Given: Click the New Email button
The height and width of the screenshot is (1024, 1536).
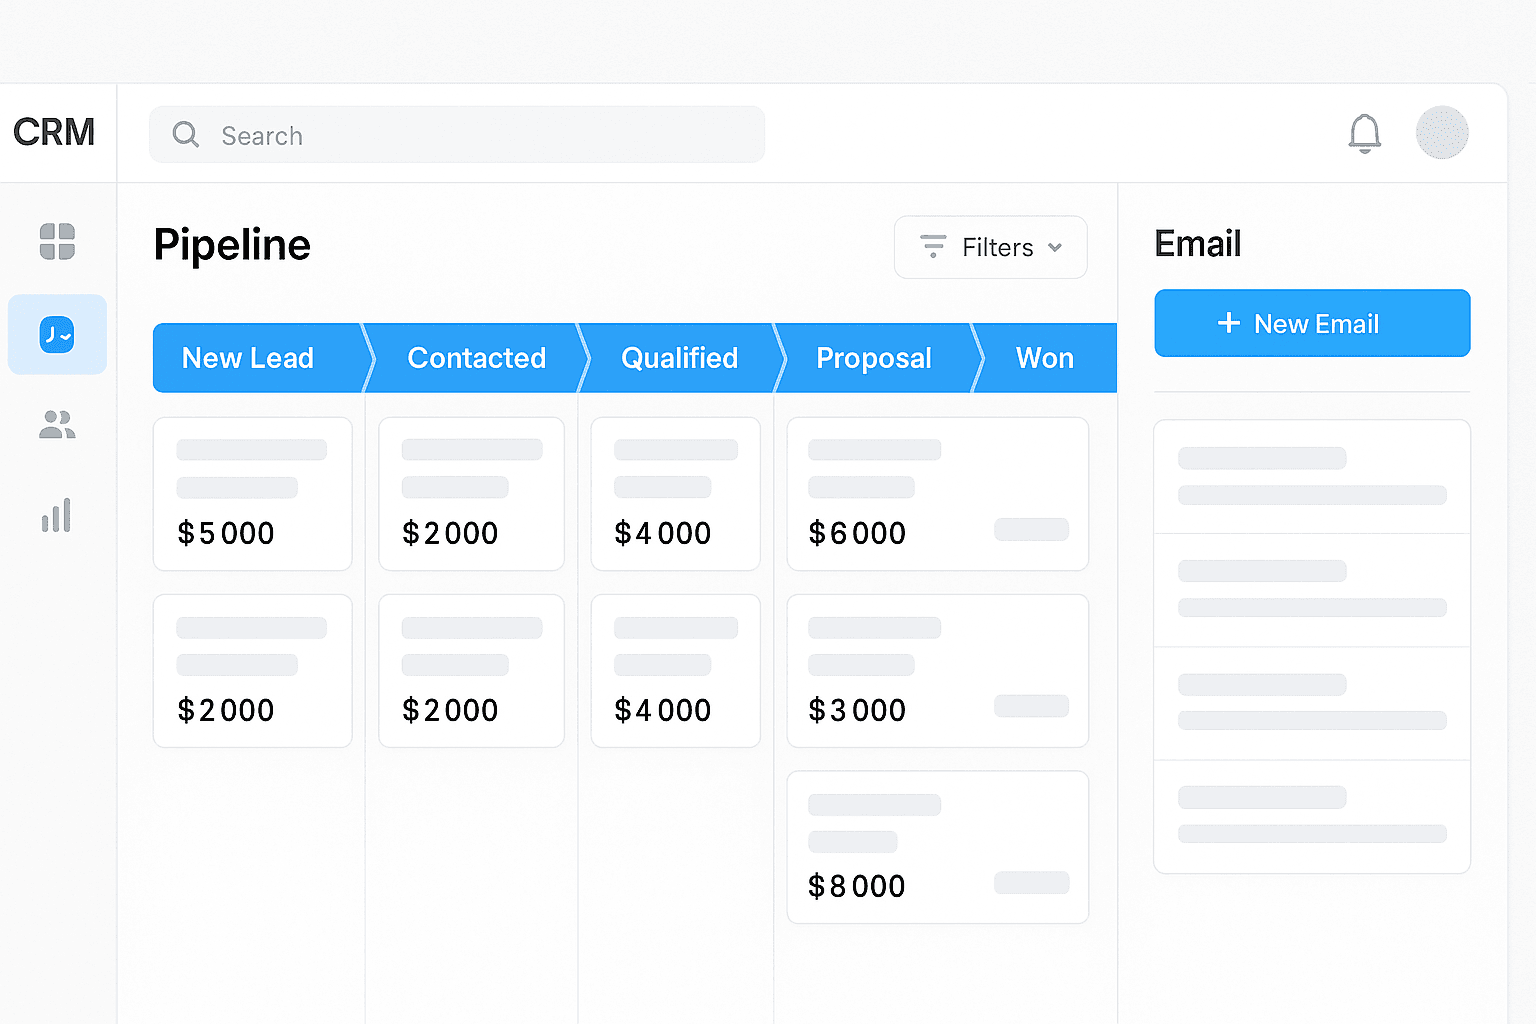Looking at the screenshot, I should point(1311,323).
